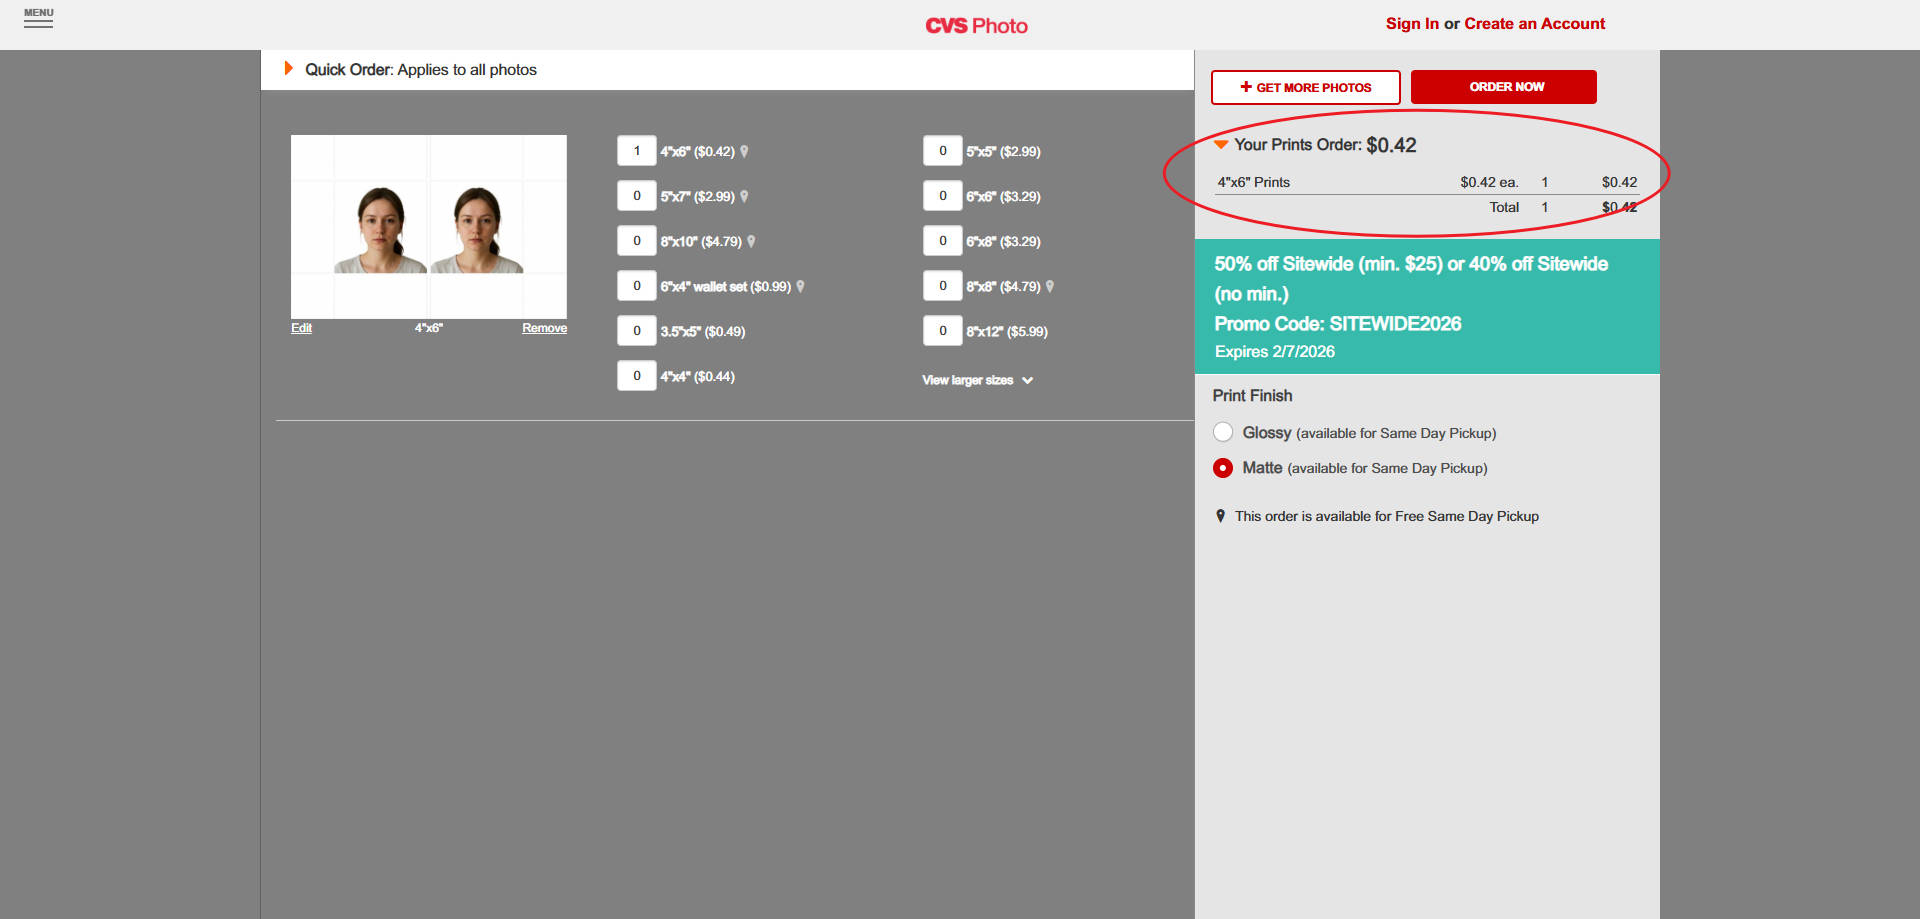Open the Sign In link
Screen dimensions: 1920x919
click(x=1412, y=23)
